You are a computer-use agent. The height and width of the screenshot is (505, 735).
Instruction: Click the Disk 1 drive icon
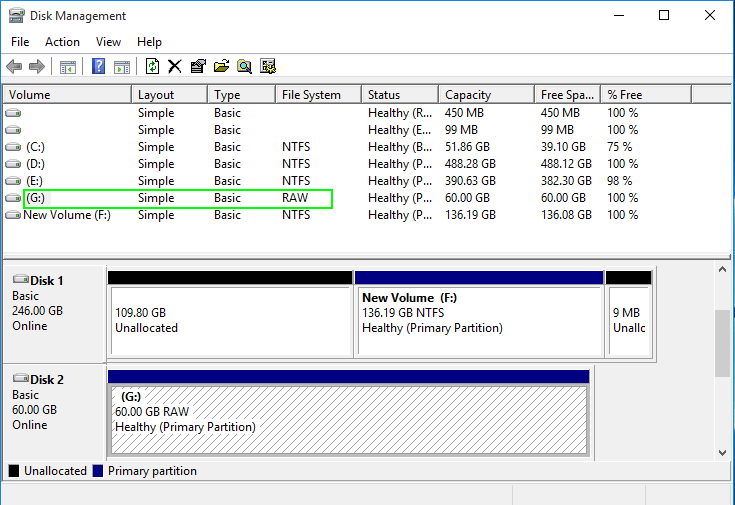(21, 279)
